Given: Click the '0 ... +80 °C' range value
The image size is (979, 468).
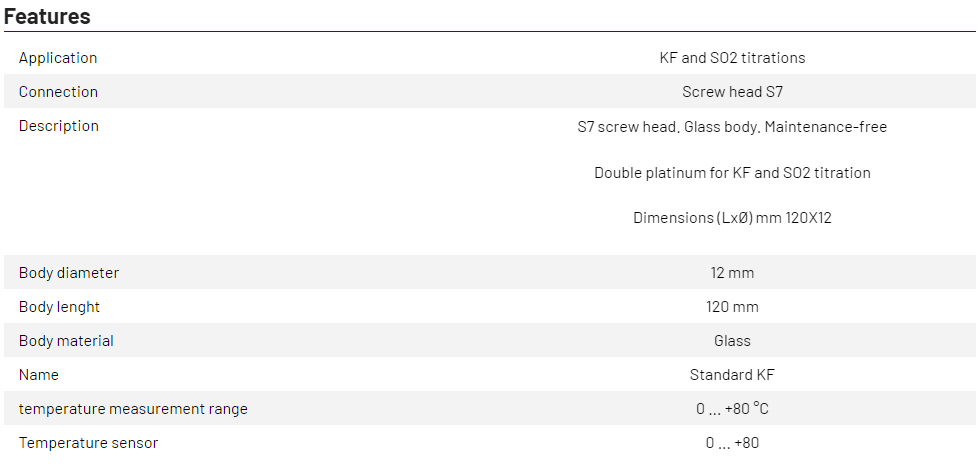Looking at the screenshot, I should click(732, 409).
